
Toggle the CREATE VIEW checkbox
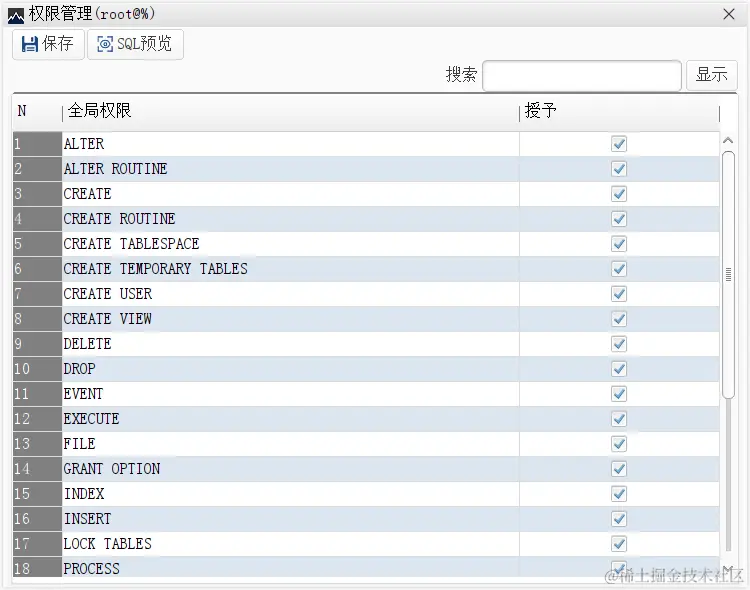click(x=619, y=319)
